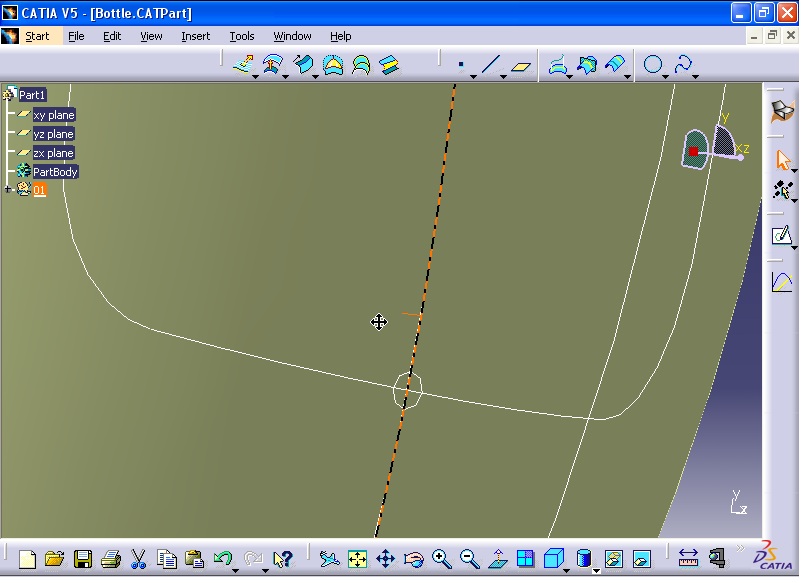Open dropdown arrow under Point tool
801x583 pixels.
[473, 77]
